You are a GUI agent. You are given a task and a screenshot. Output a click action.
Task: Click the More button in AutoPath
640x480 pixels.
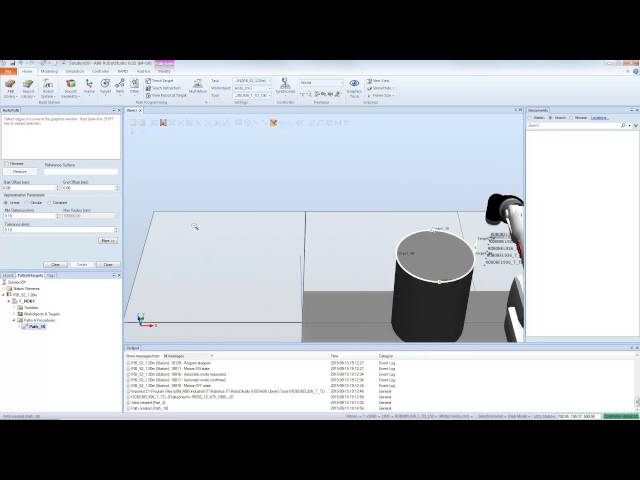(x=108, y=241)
